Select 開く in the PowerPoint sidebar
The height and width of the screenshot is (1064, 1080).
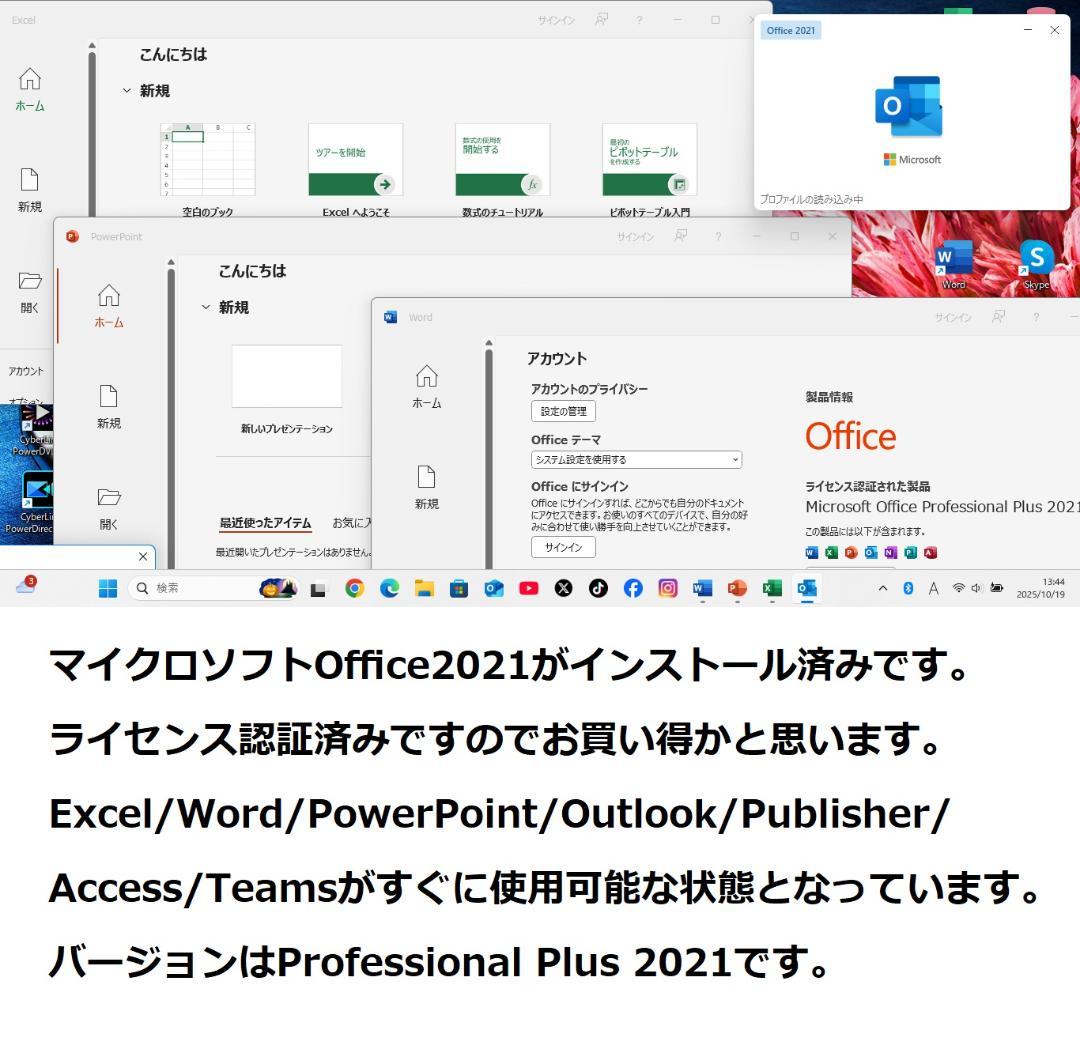[x=109, y=508]
